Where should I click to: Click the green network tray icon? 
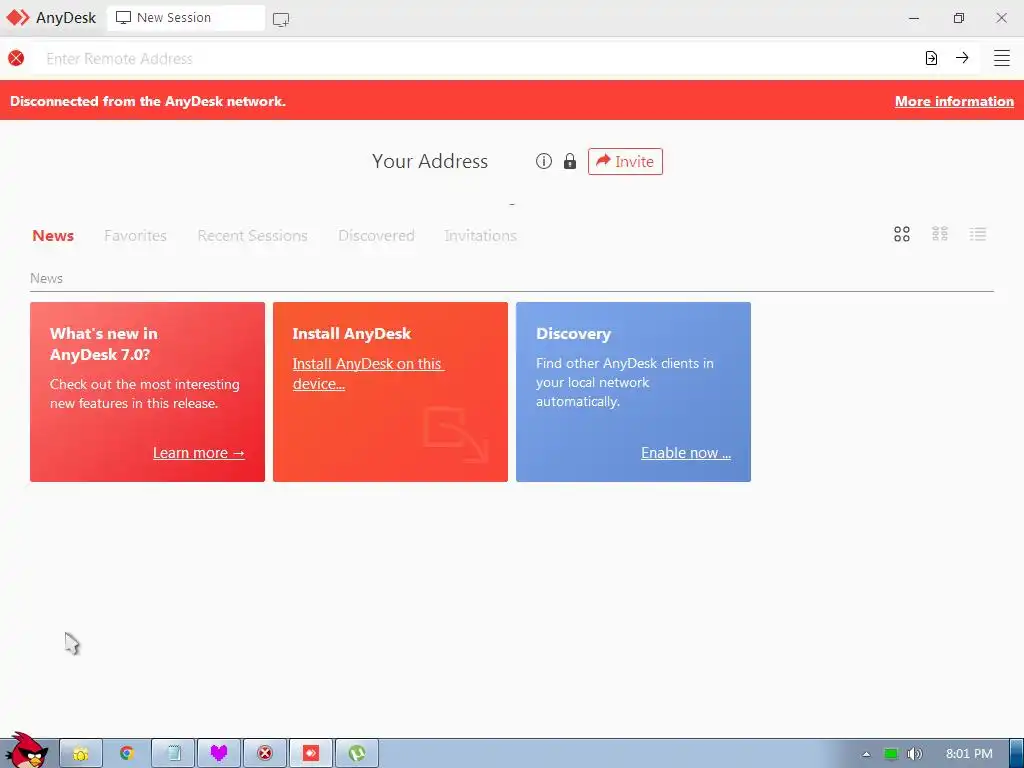tap(891, 754)
